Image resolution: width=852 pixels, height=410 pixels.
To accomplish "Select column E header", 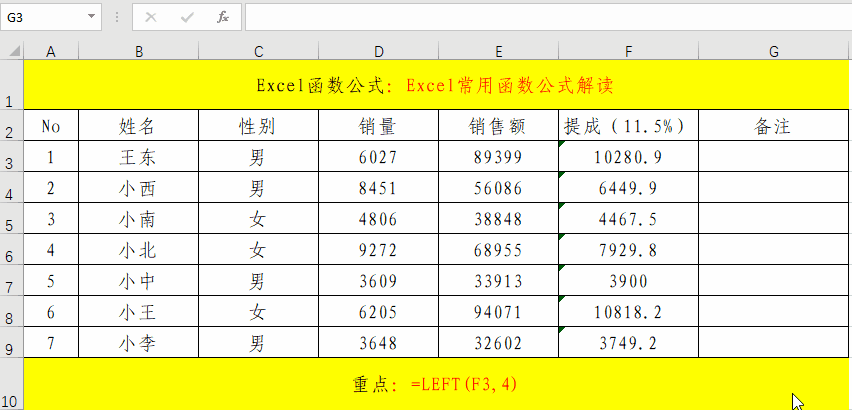I will 499,52.
